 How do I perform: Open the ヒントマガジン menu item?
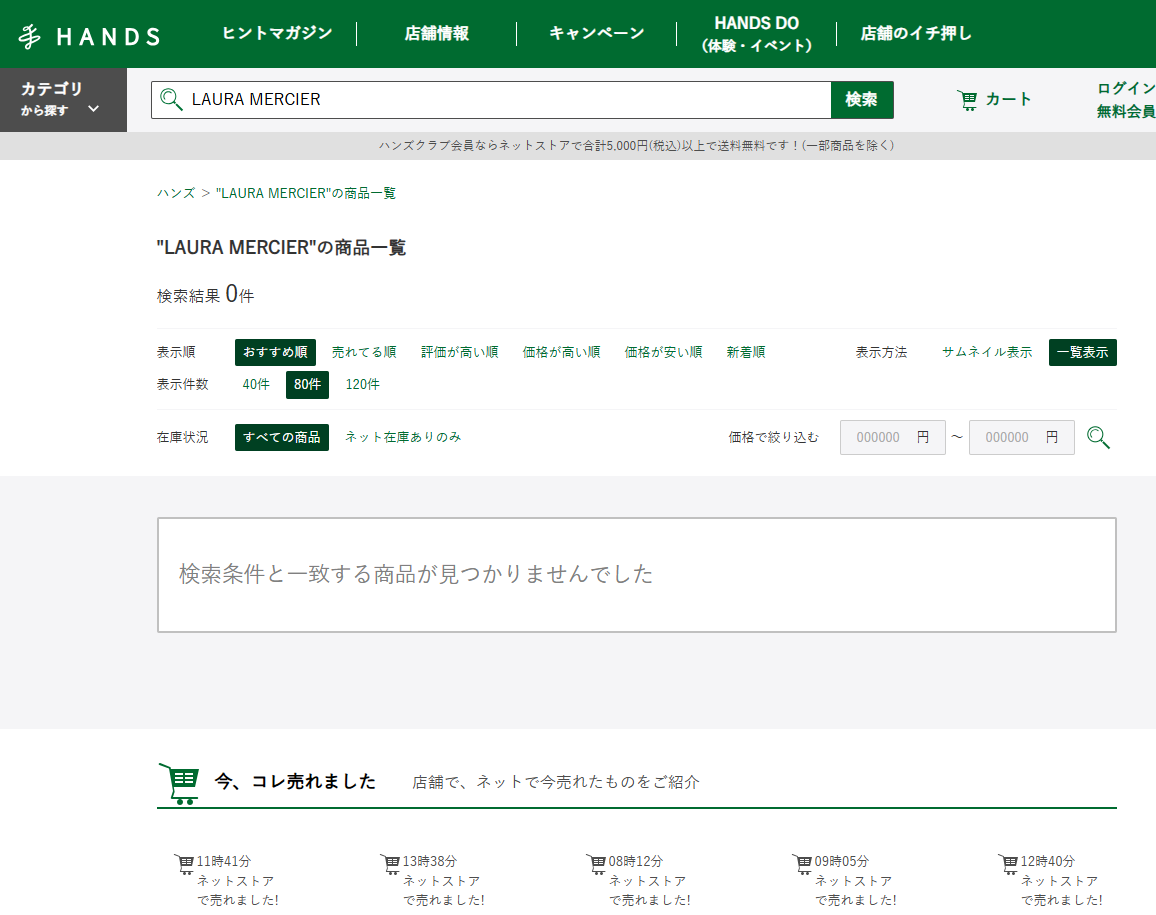coord(277,33)
